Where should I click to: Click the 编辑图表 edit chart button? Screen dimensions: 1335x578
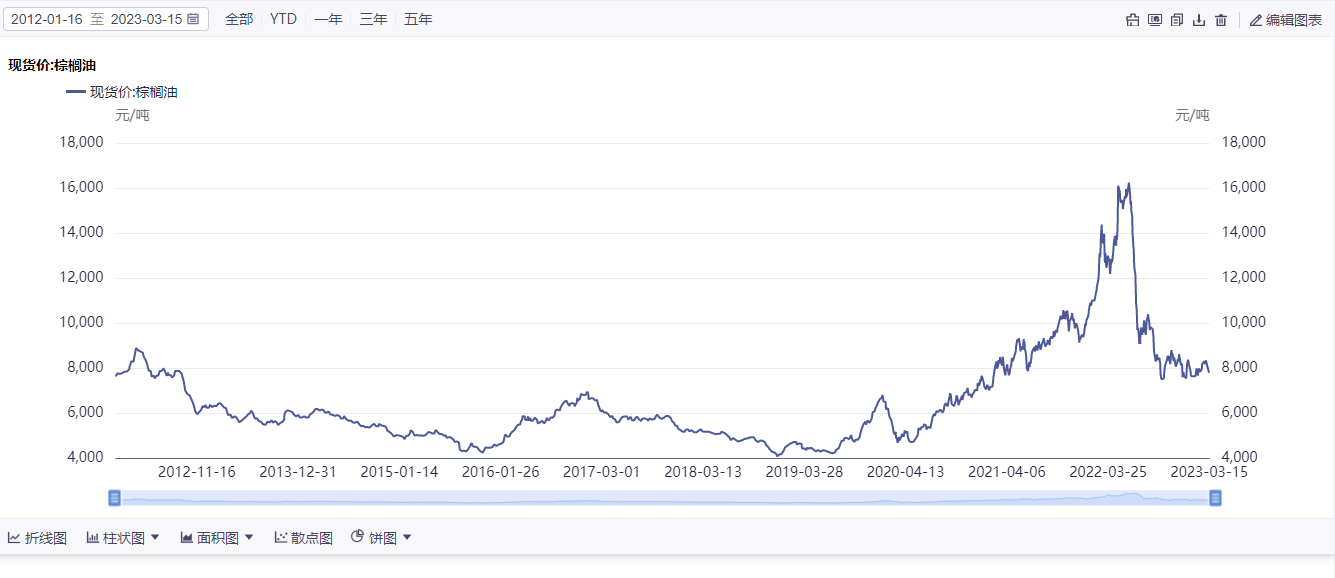click(1286, 19)
